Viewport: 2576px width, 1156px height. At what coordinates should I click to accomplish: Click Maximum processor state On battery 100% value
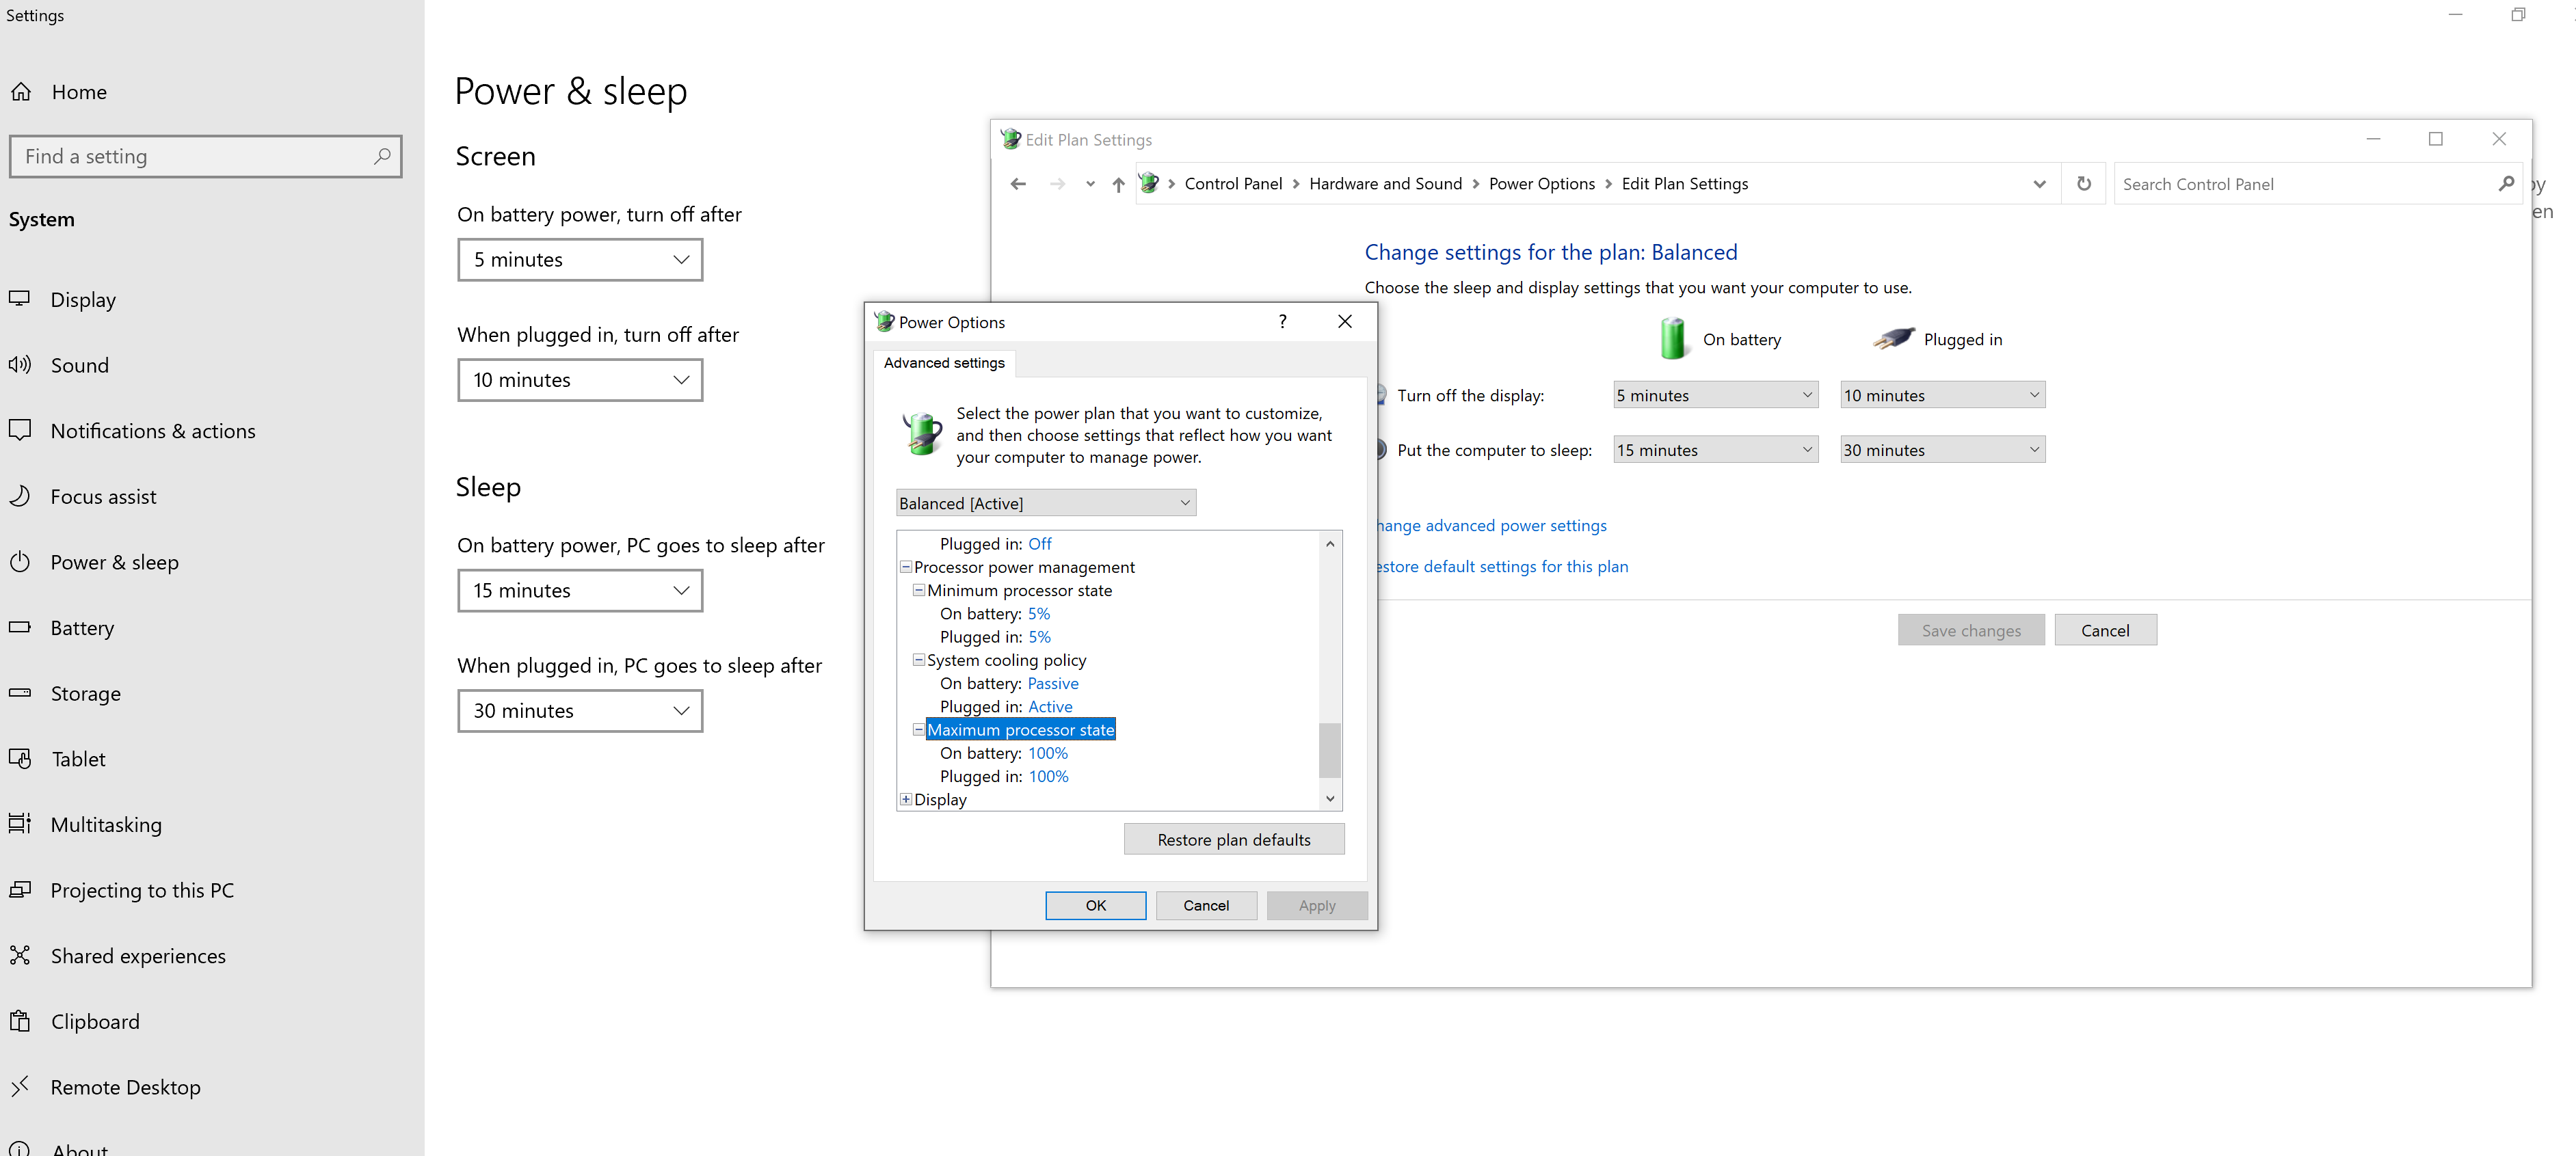tap(1048, 753)
